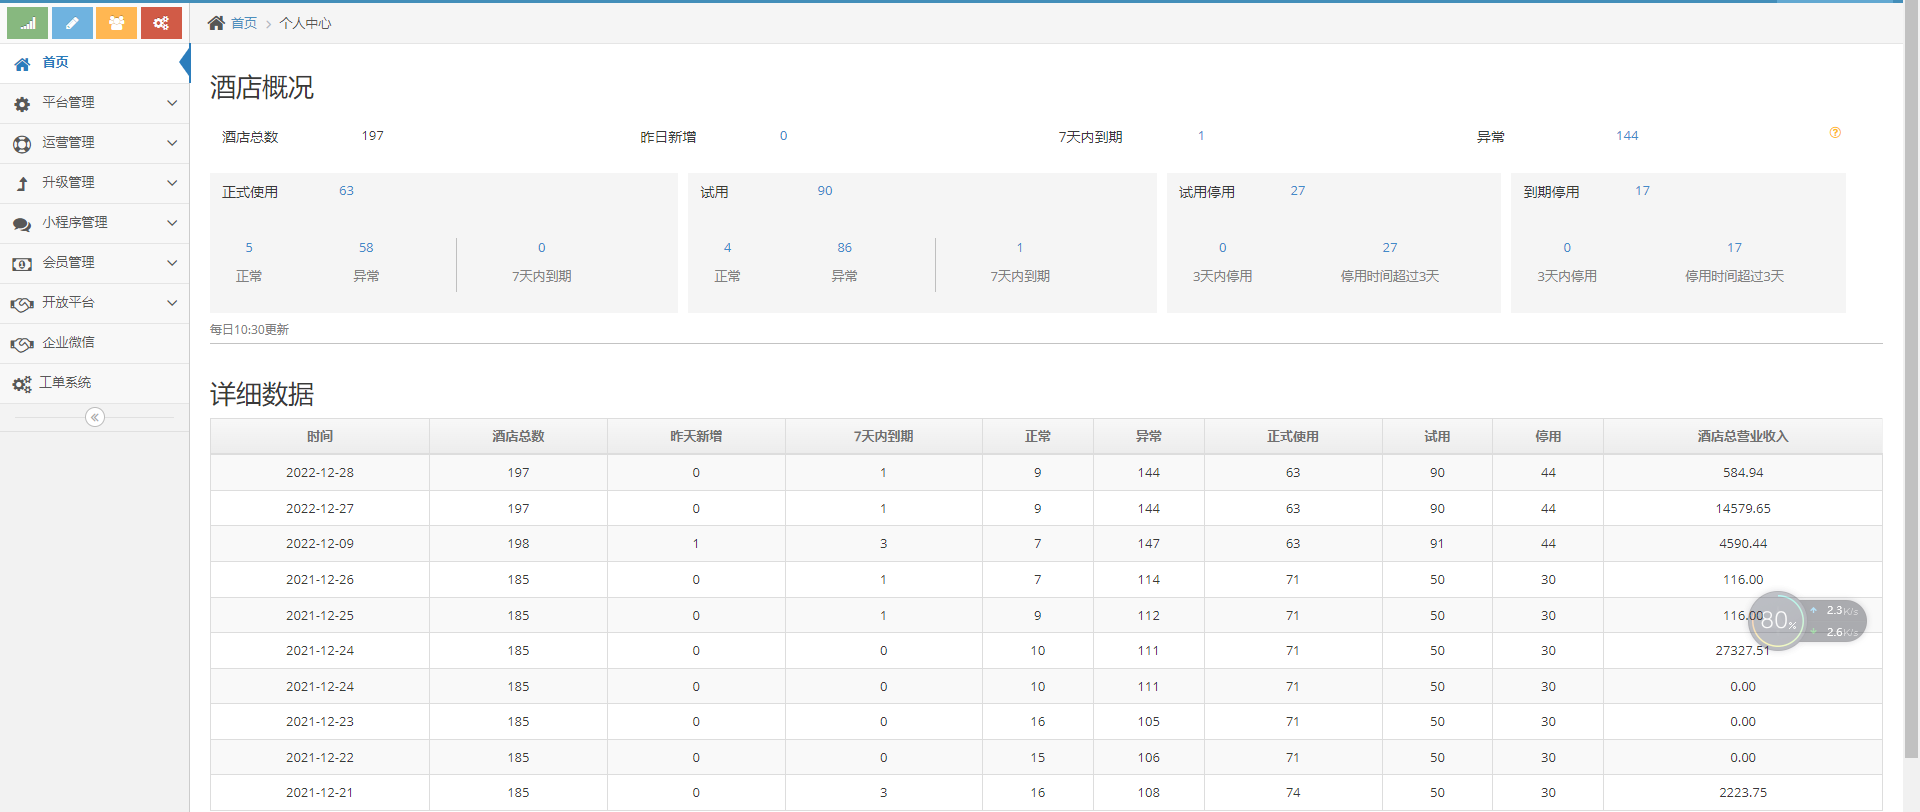Click the gear icon next to 平台管理
The image size is (1920, 812).
(22, 104)
